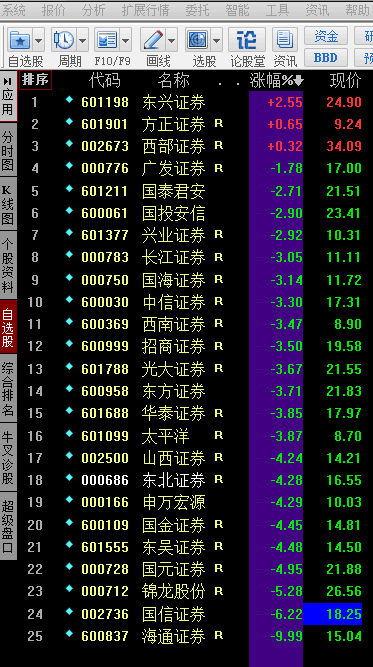Select the 国信证券 highlighted price 18.25

(333, 614)
